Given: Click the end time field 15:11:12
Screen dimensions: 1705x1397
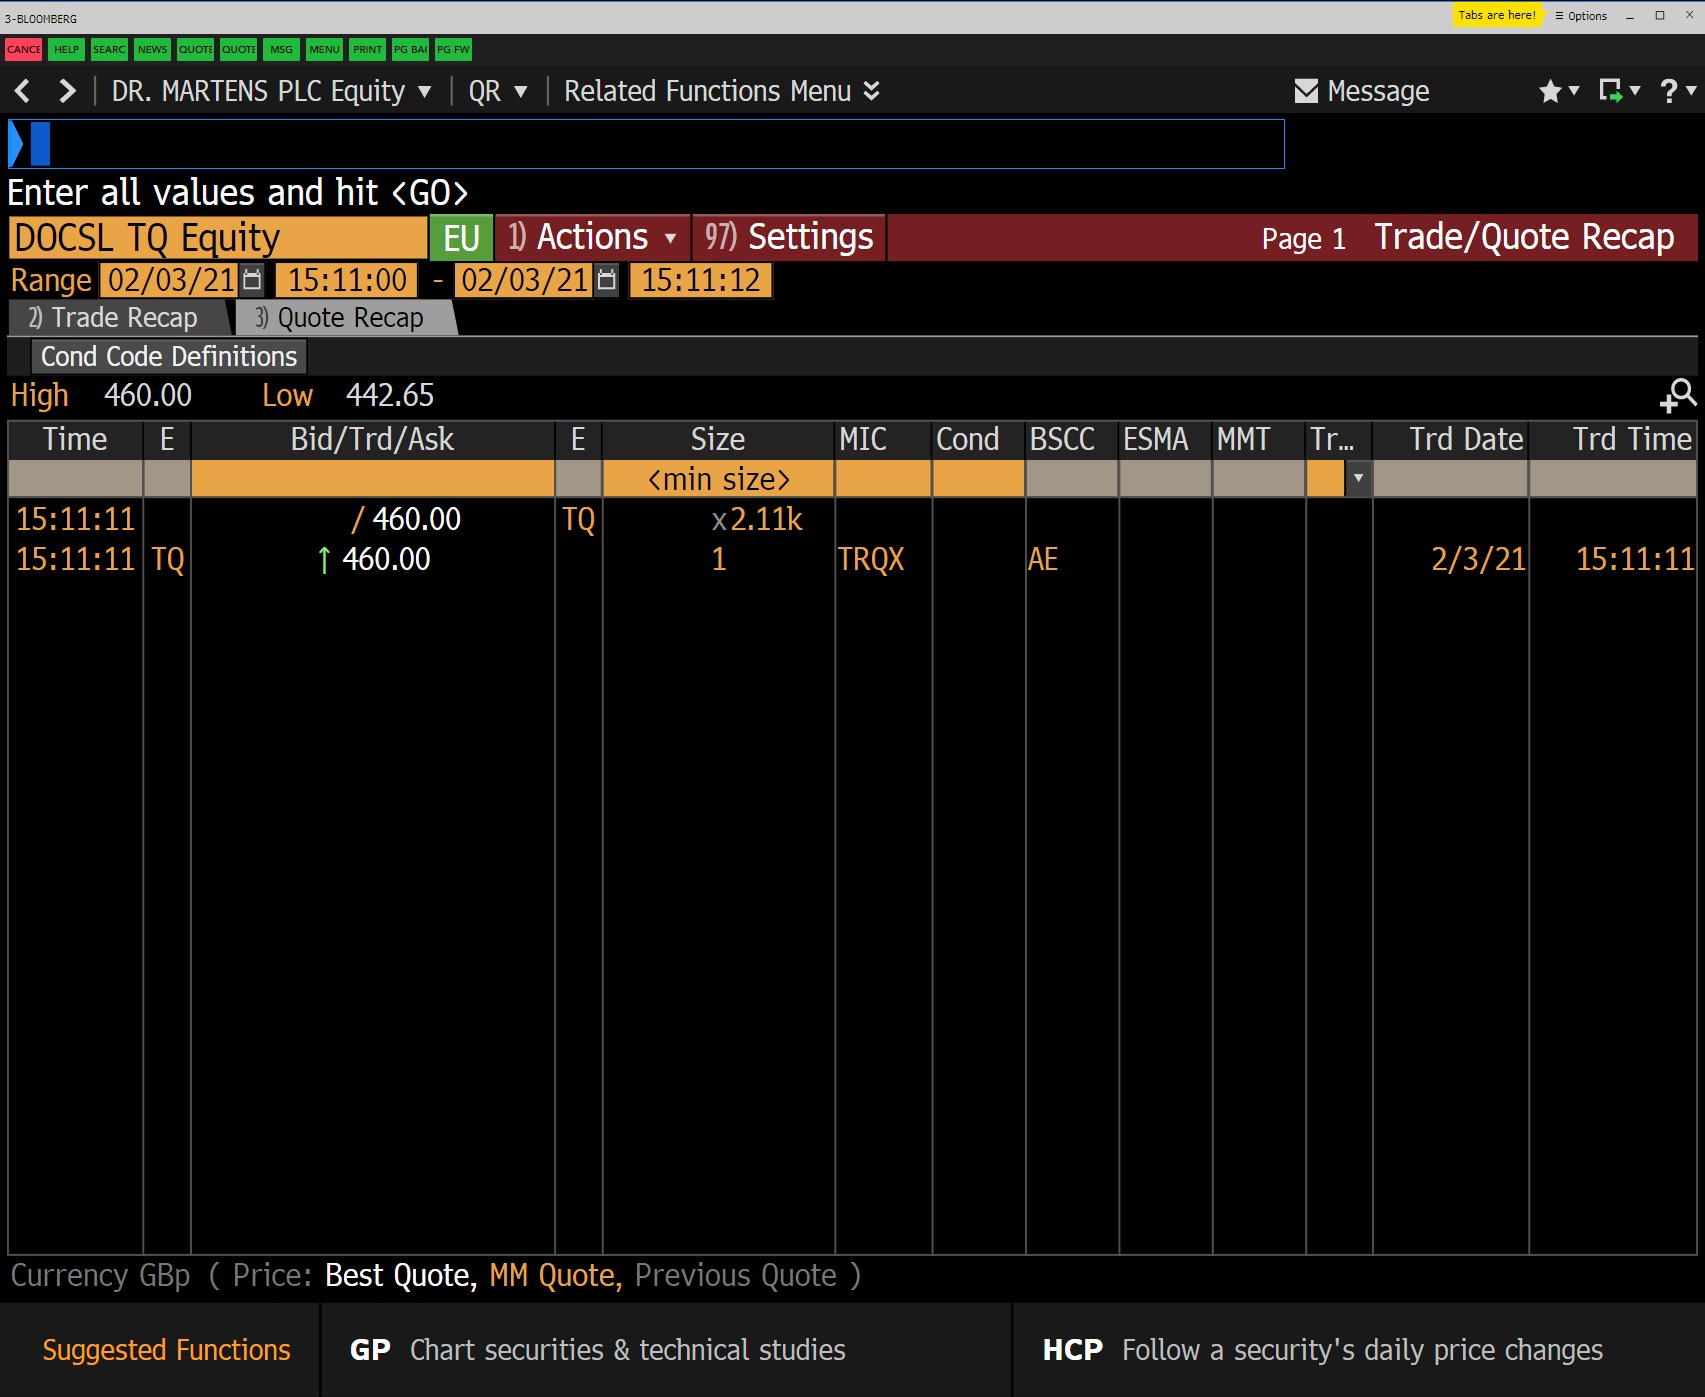Looking at the screenshot, I should point(700,280).
